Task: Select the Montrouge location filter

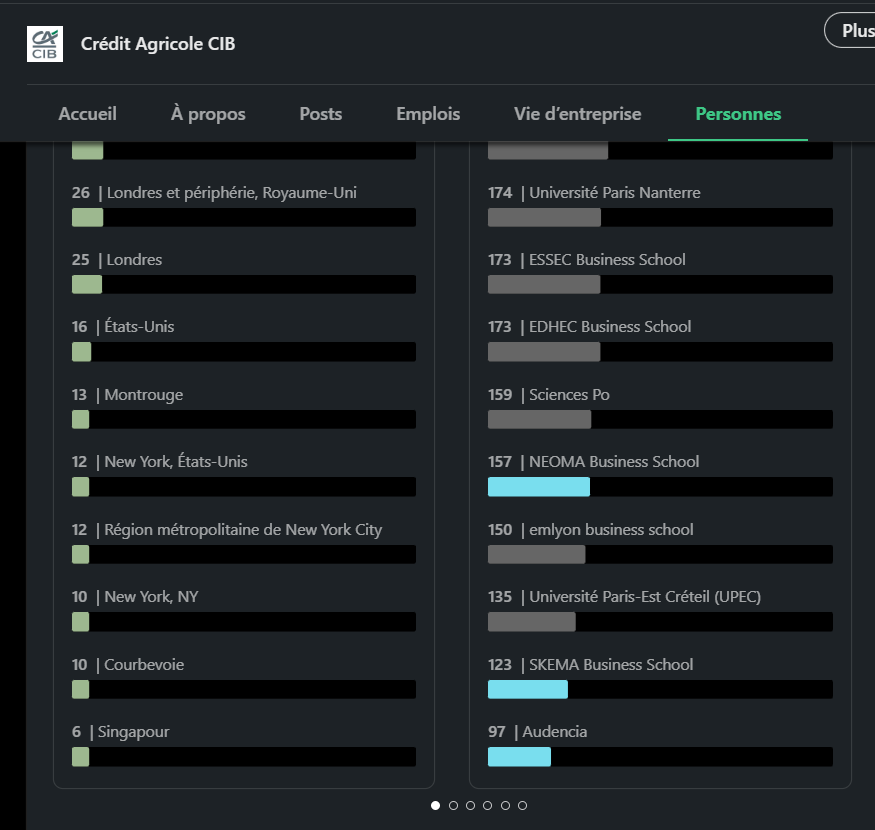Action: tap(244, 407)
